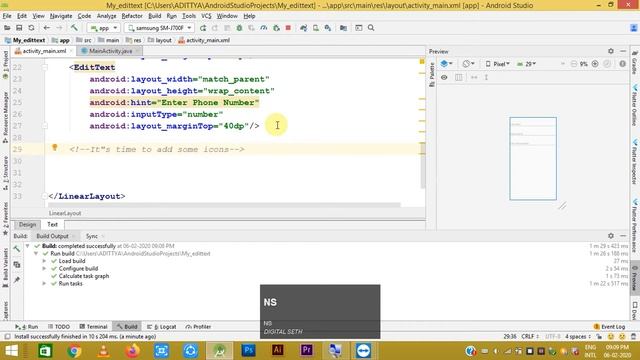This screenshot has height=360, width=640.
Task: Open the TODO tool window button
Action: (x=59, y=327)
